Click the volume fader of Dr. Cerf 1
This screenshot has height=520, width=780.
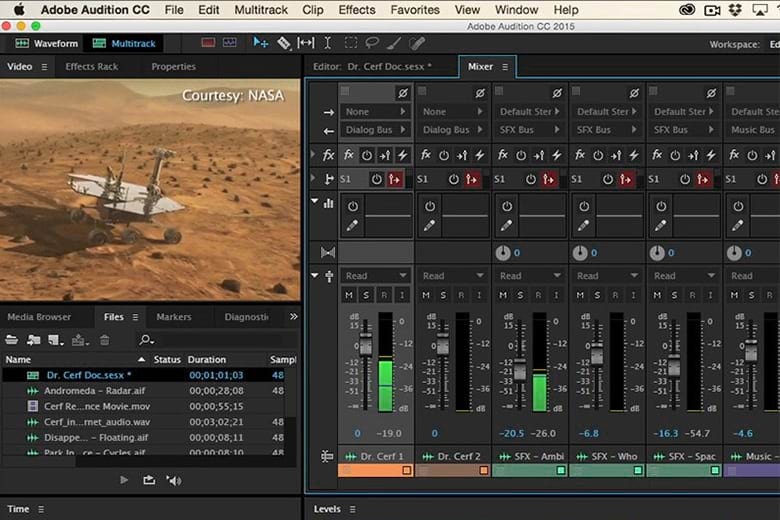pyautogui.click(x=366, y=345)
